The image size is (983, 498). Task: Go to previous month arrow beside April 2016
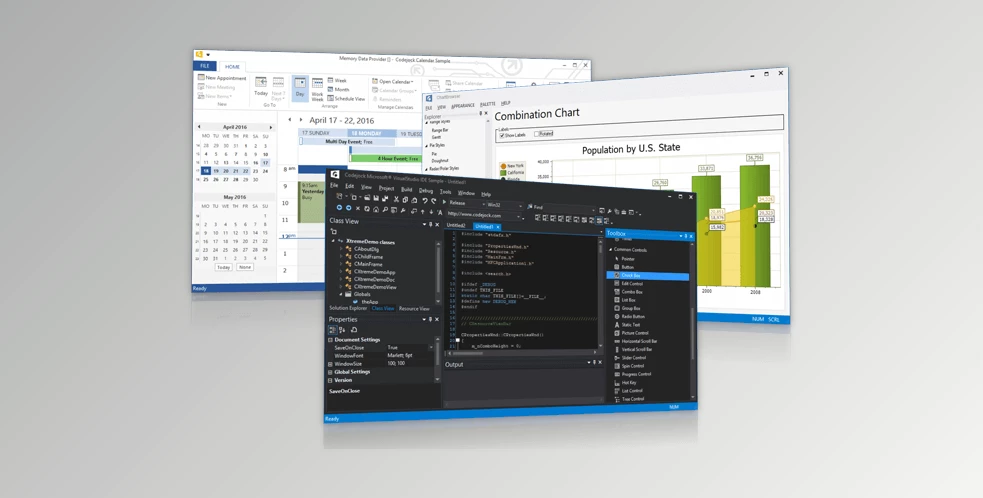(x=199, y=127)
